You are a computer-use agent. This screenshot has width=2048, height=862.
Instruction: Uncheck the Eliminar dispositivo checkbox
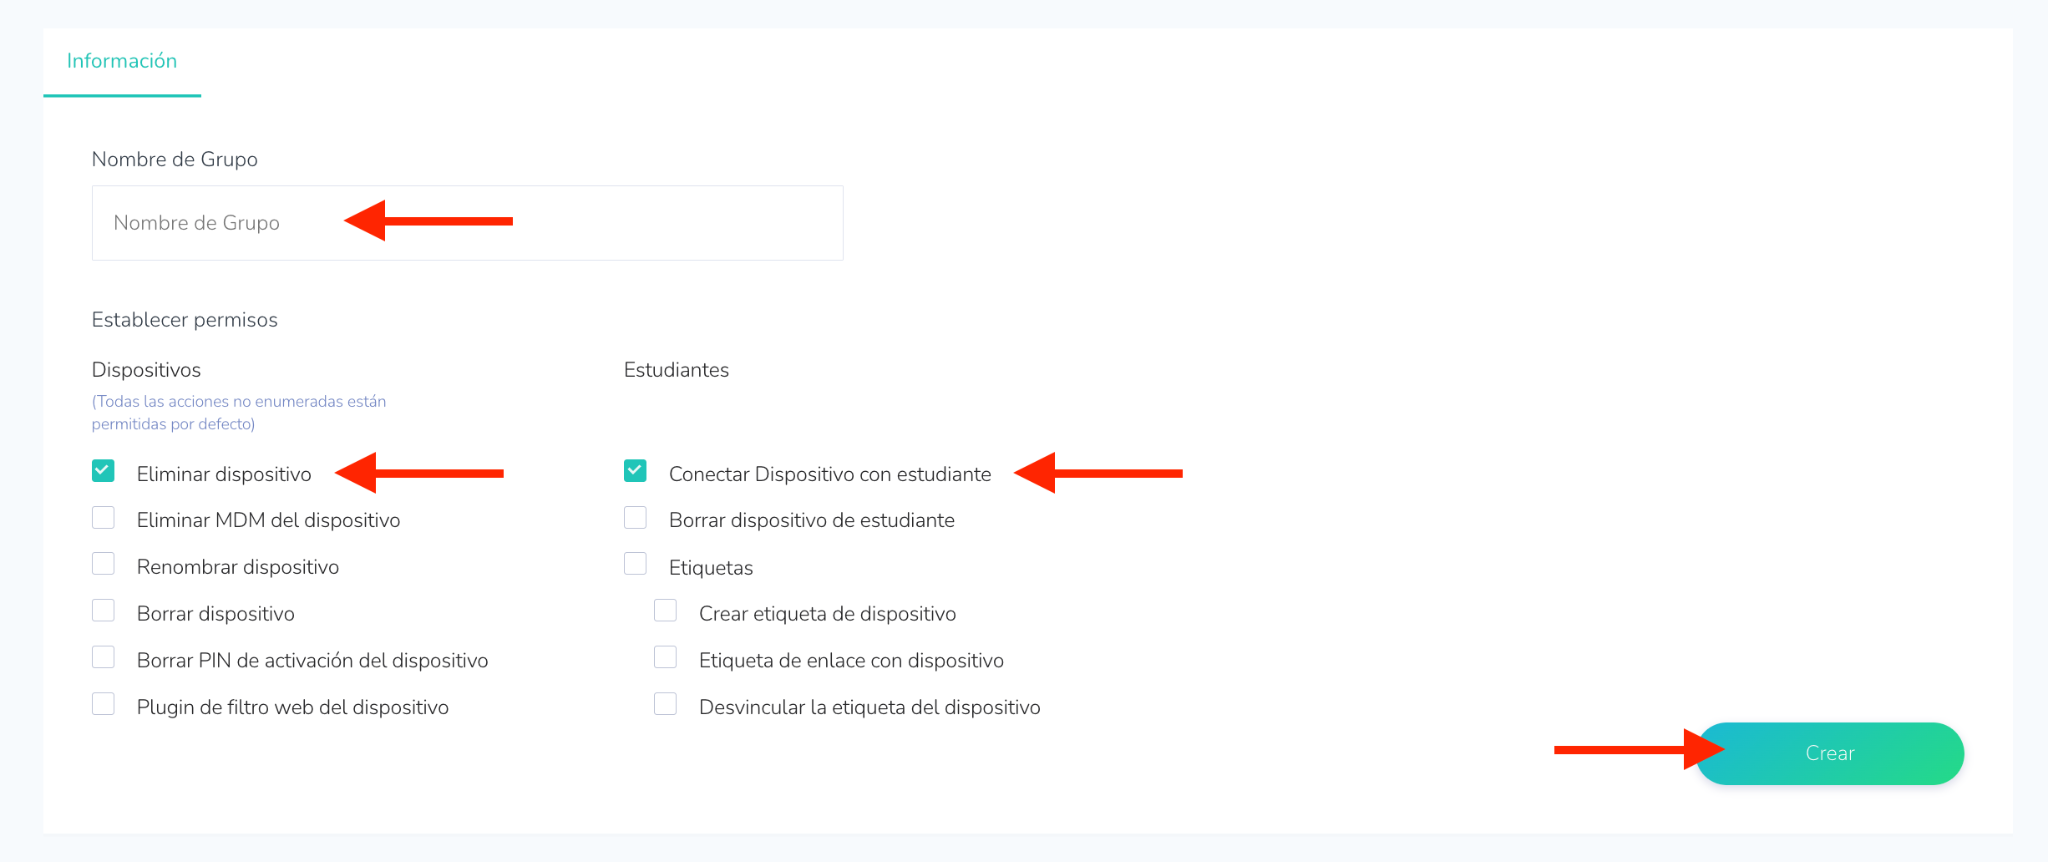point(103,471)
